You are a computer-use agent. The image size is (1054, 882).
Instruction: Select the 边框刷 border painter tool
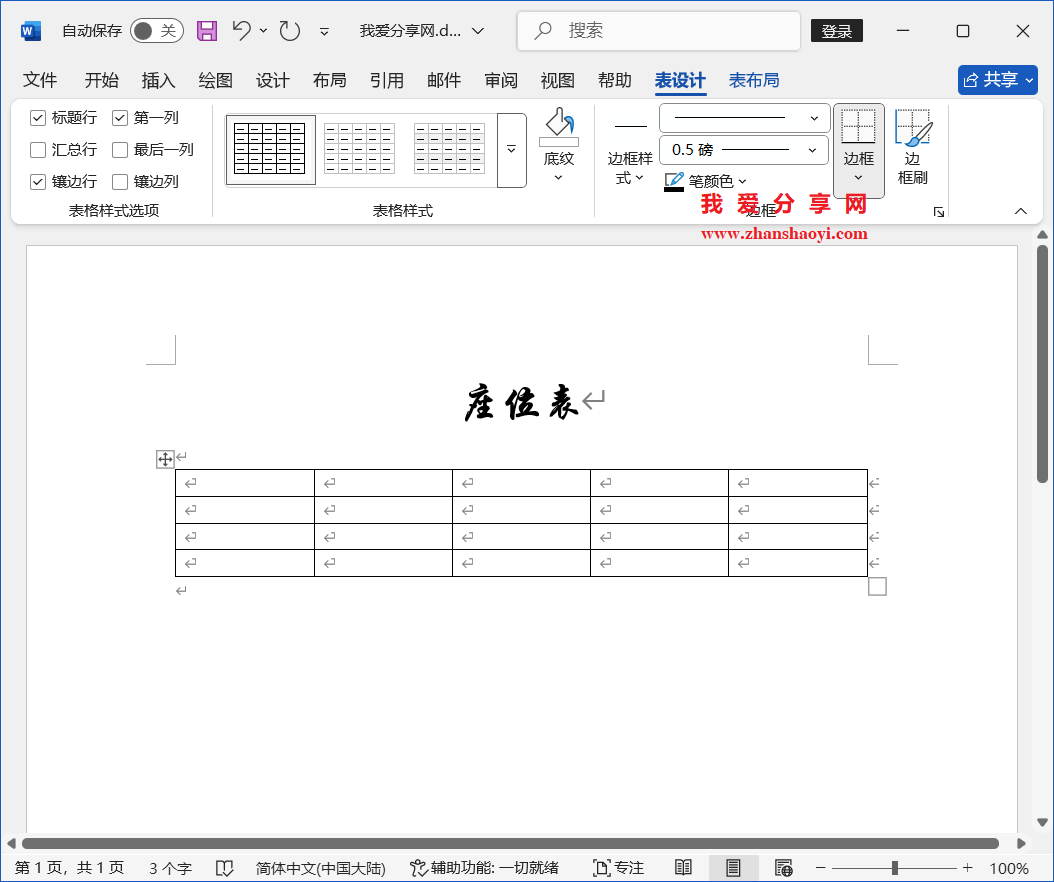coord(913,146)
